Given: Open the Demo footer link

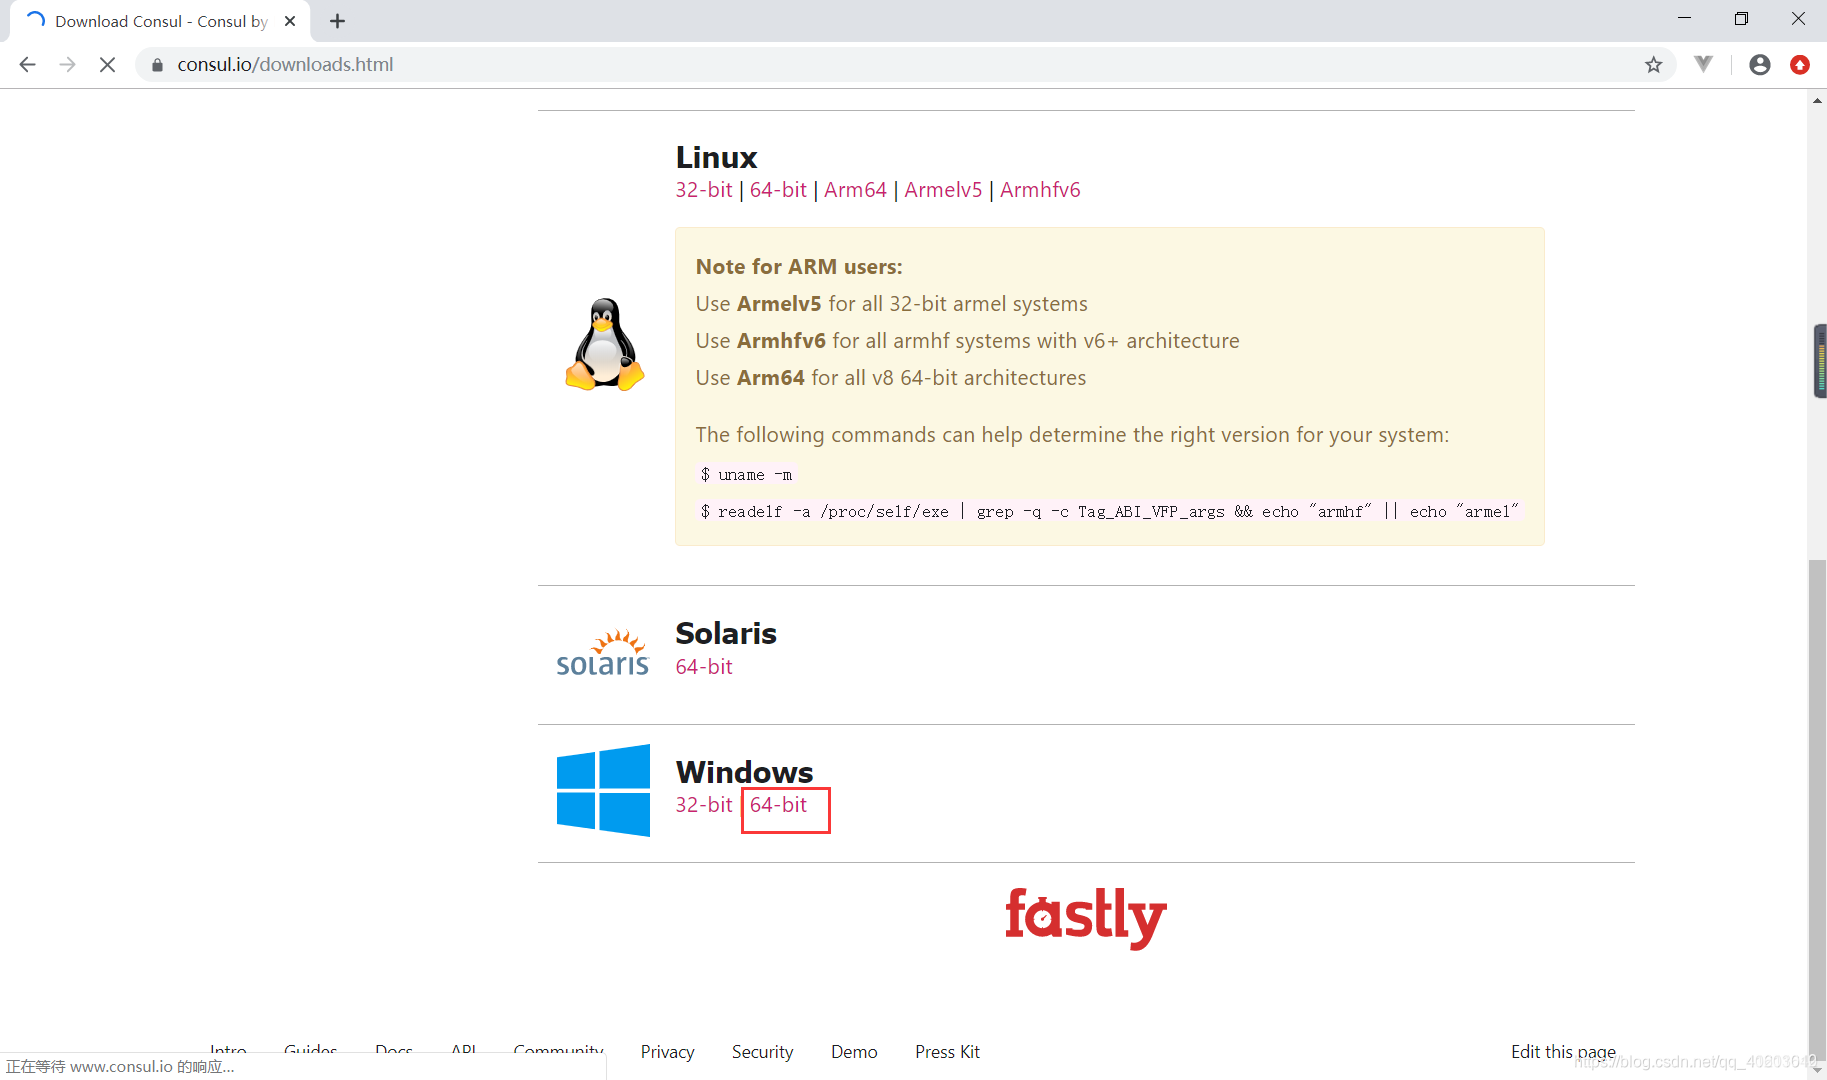Looking at the screenshot, I should tap(854, 1052).
